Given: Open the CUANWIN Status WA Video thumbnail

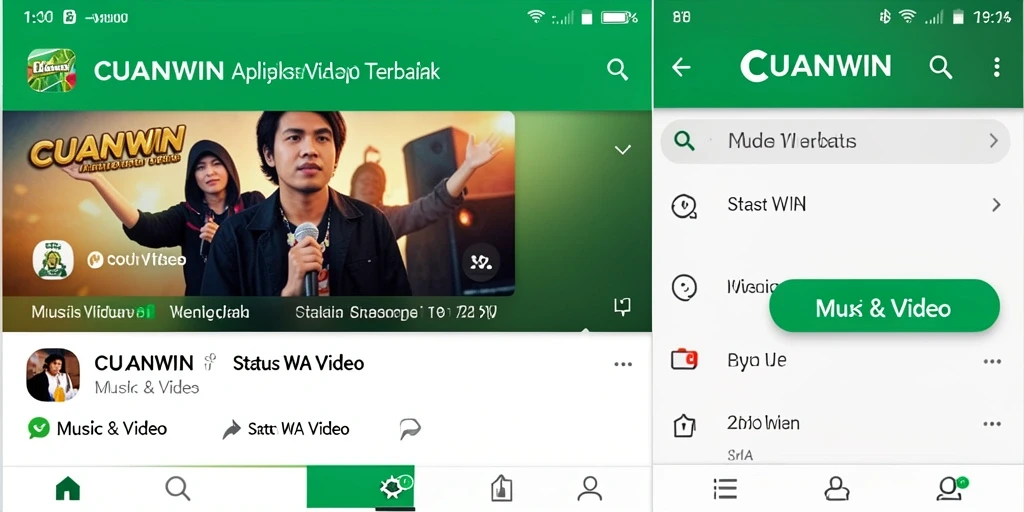Looking at the screenshot, I should [x=53, y=374].
